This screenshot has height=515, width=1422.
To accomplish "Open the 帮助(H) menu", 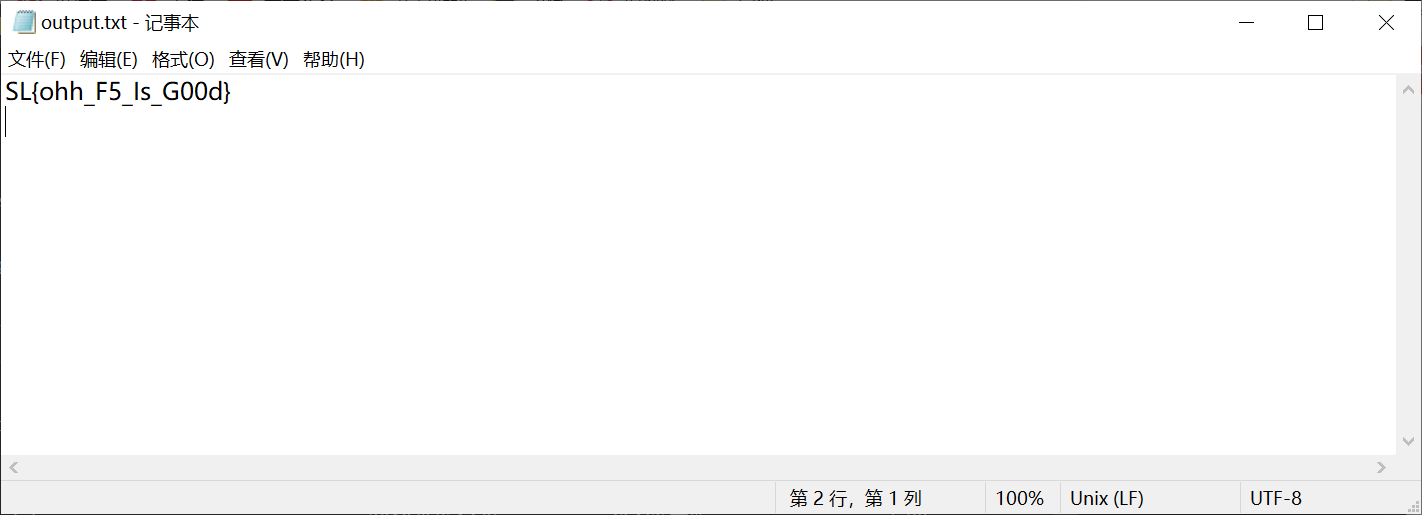I will (334, 60).
